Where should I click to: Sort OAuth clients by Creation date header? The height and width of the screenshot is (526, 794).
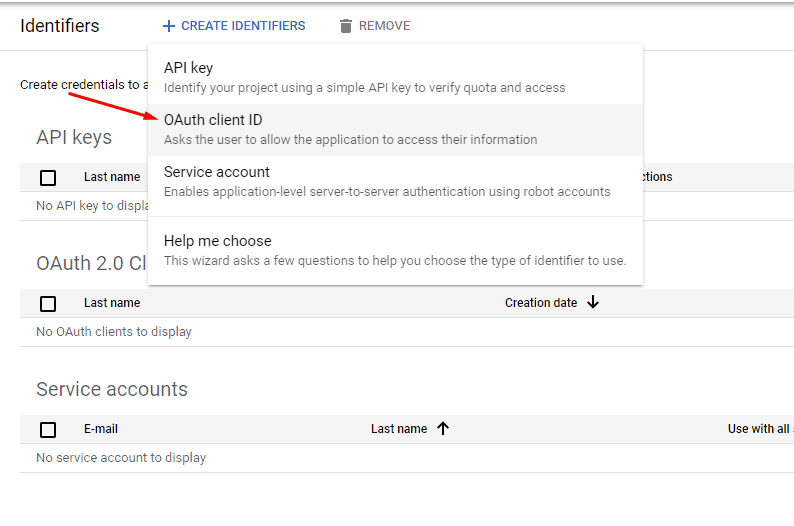click(541, 303)
